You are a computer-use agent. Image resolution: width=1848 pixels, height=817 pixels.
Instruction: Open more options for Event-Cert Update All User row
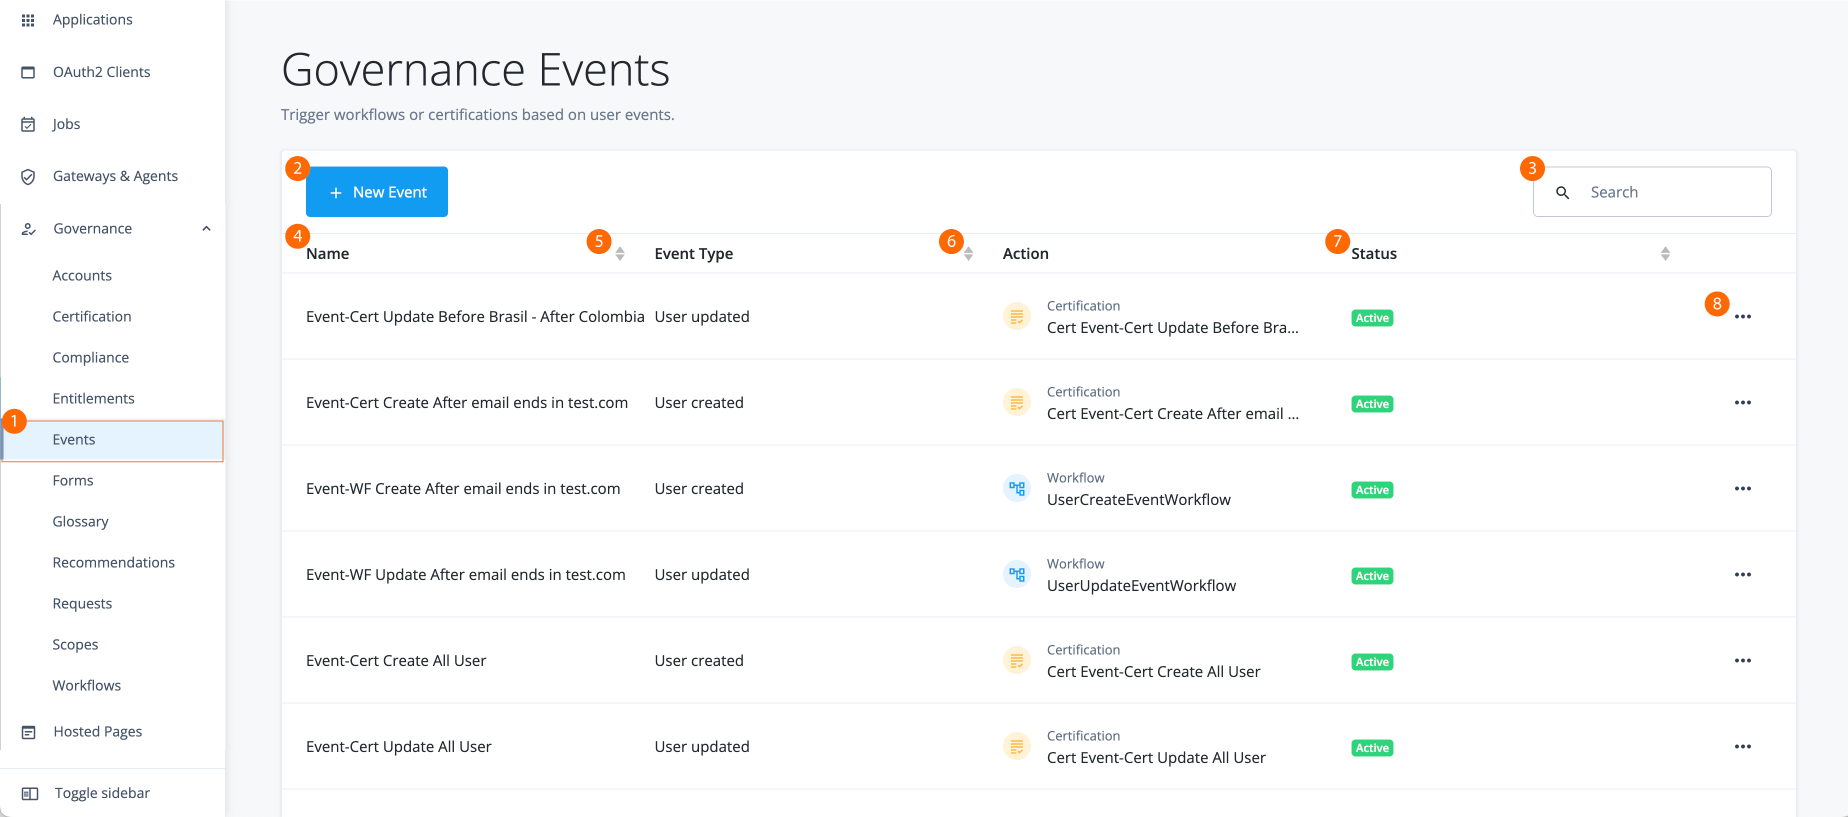(x=1743, y=747)
